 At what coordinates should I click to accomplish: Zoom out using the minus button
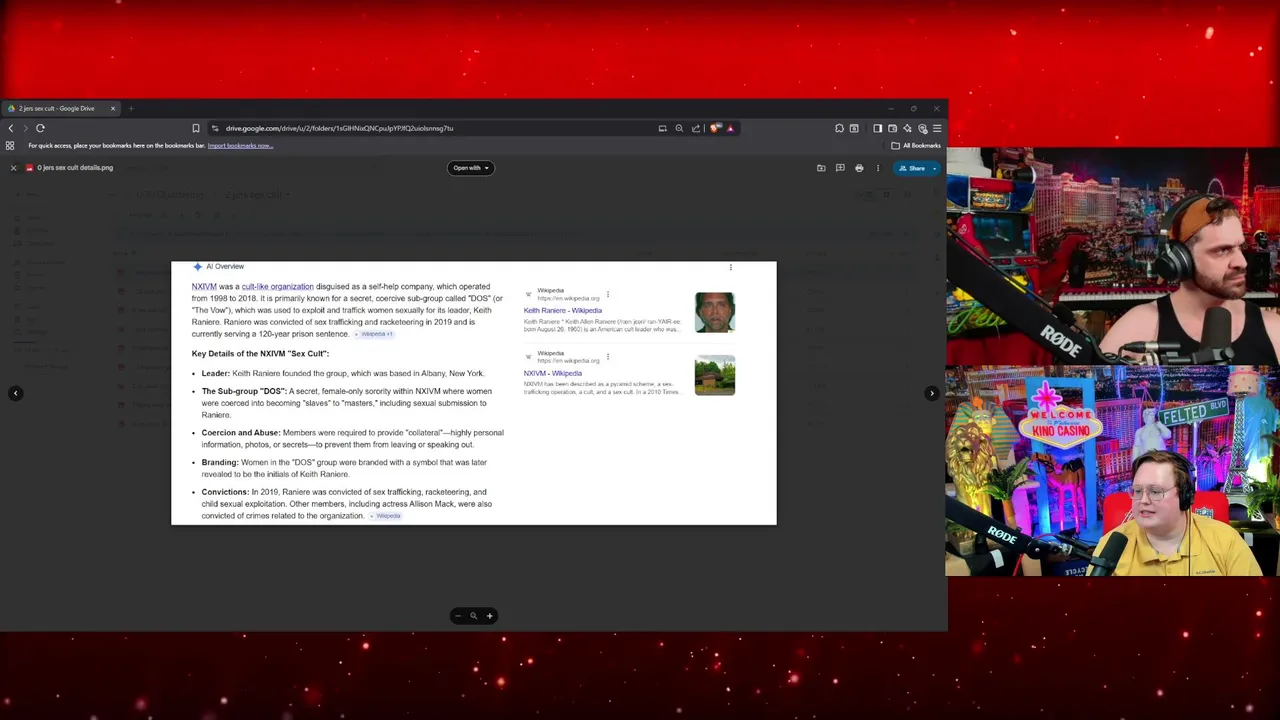457,616
